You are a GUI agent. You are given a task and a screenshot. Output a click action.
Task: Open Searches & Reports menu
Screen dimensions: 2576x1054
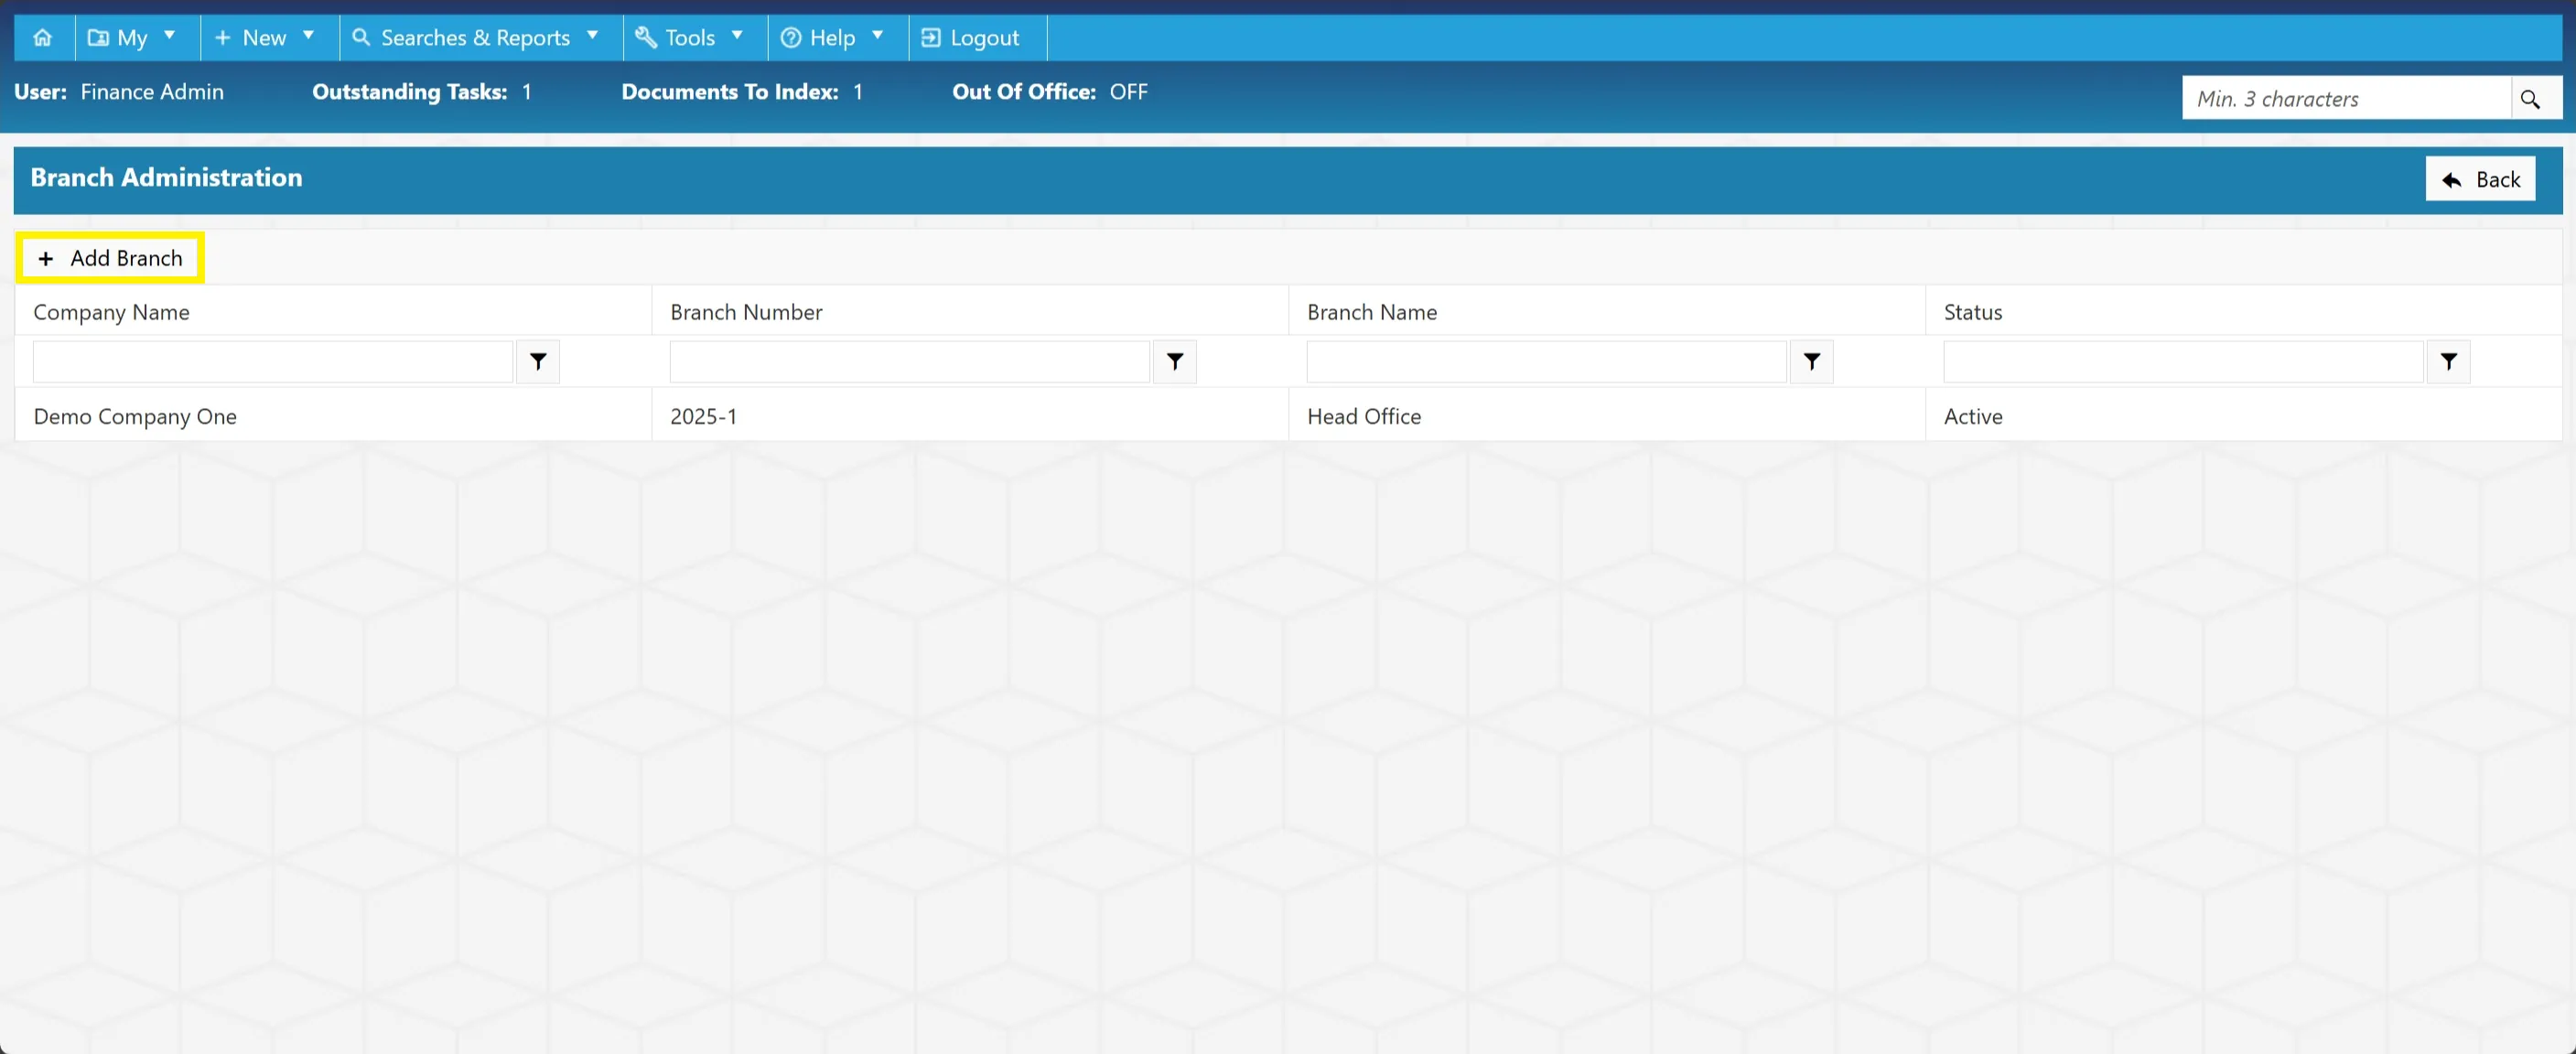(481, 38)
